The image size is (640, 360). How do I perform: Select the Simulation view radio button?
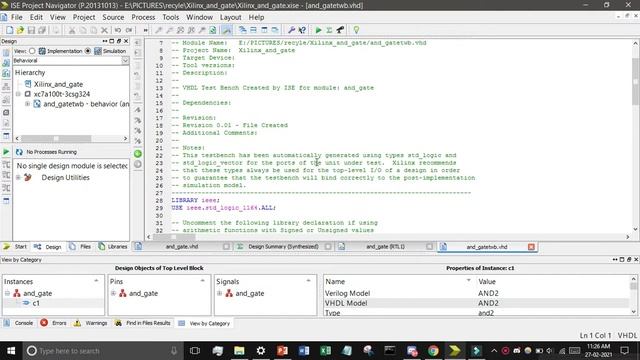(x=88, y=51)
